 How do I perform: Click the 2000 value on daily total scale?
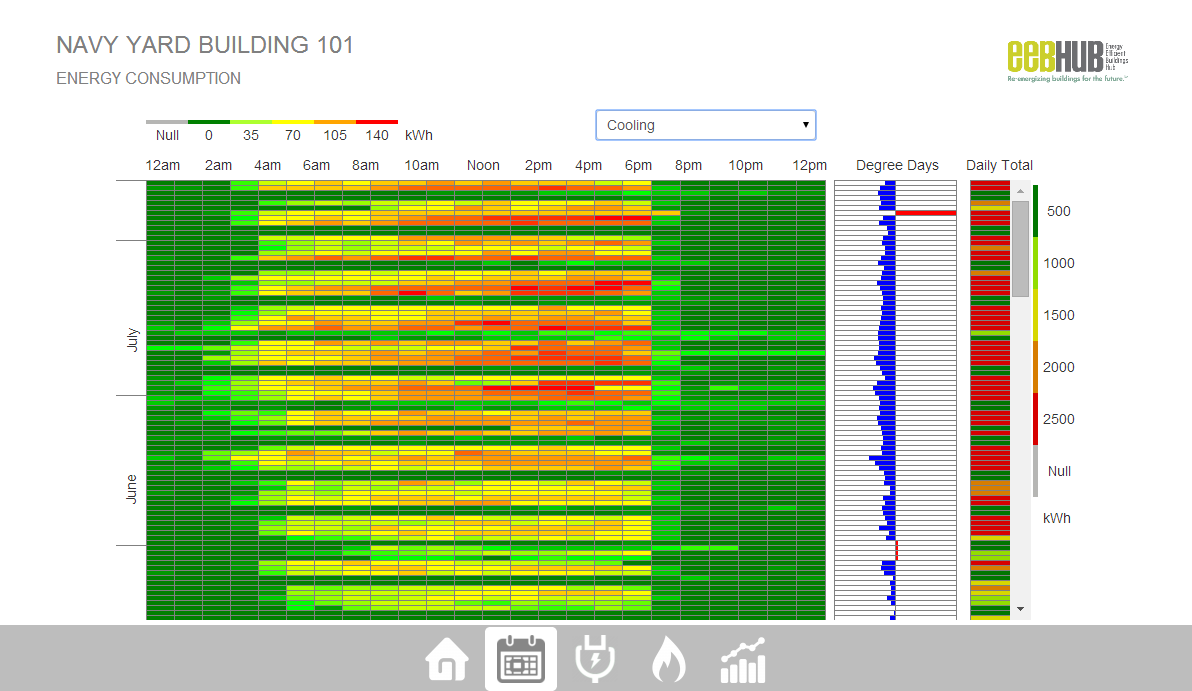pyautogui.click(x=1058, y=367)
